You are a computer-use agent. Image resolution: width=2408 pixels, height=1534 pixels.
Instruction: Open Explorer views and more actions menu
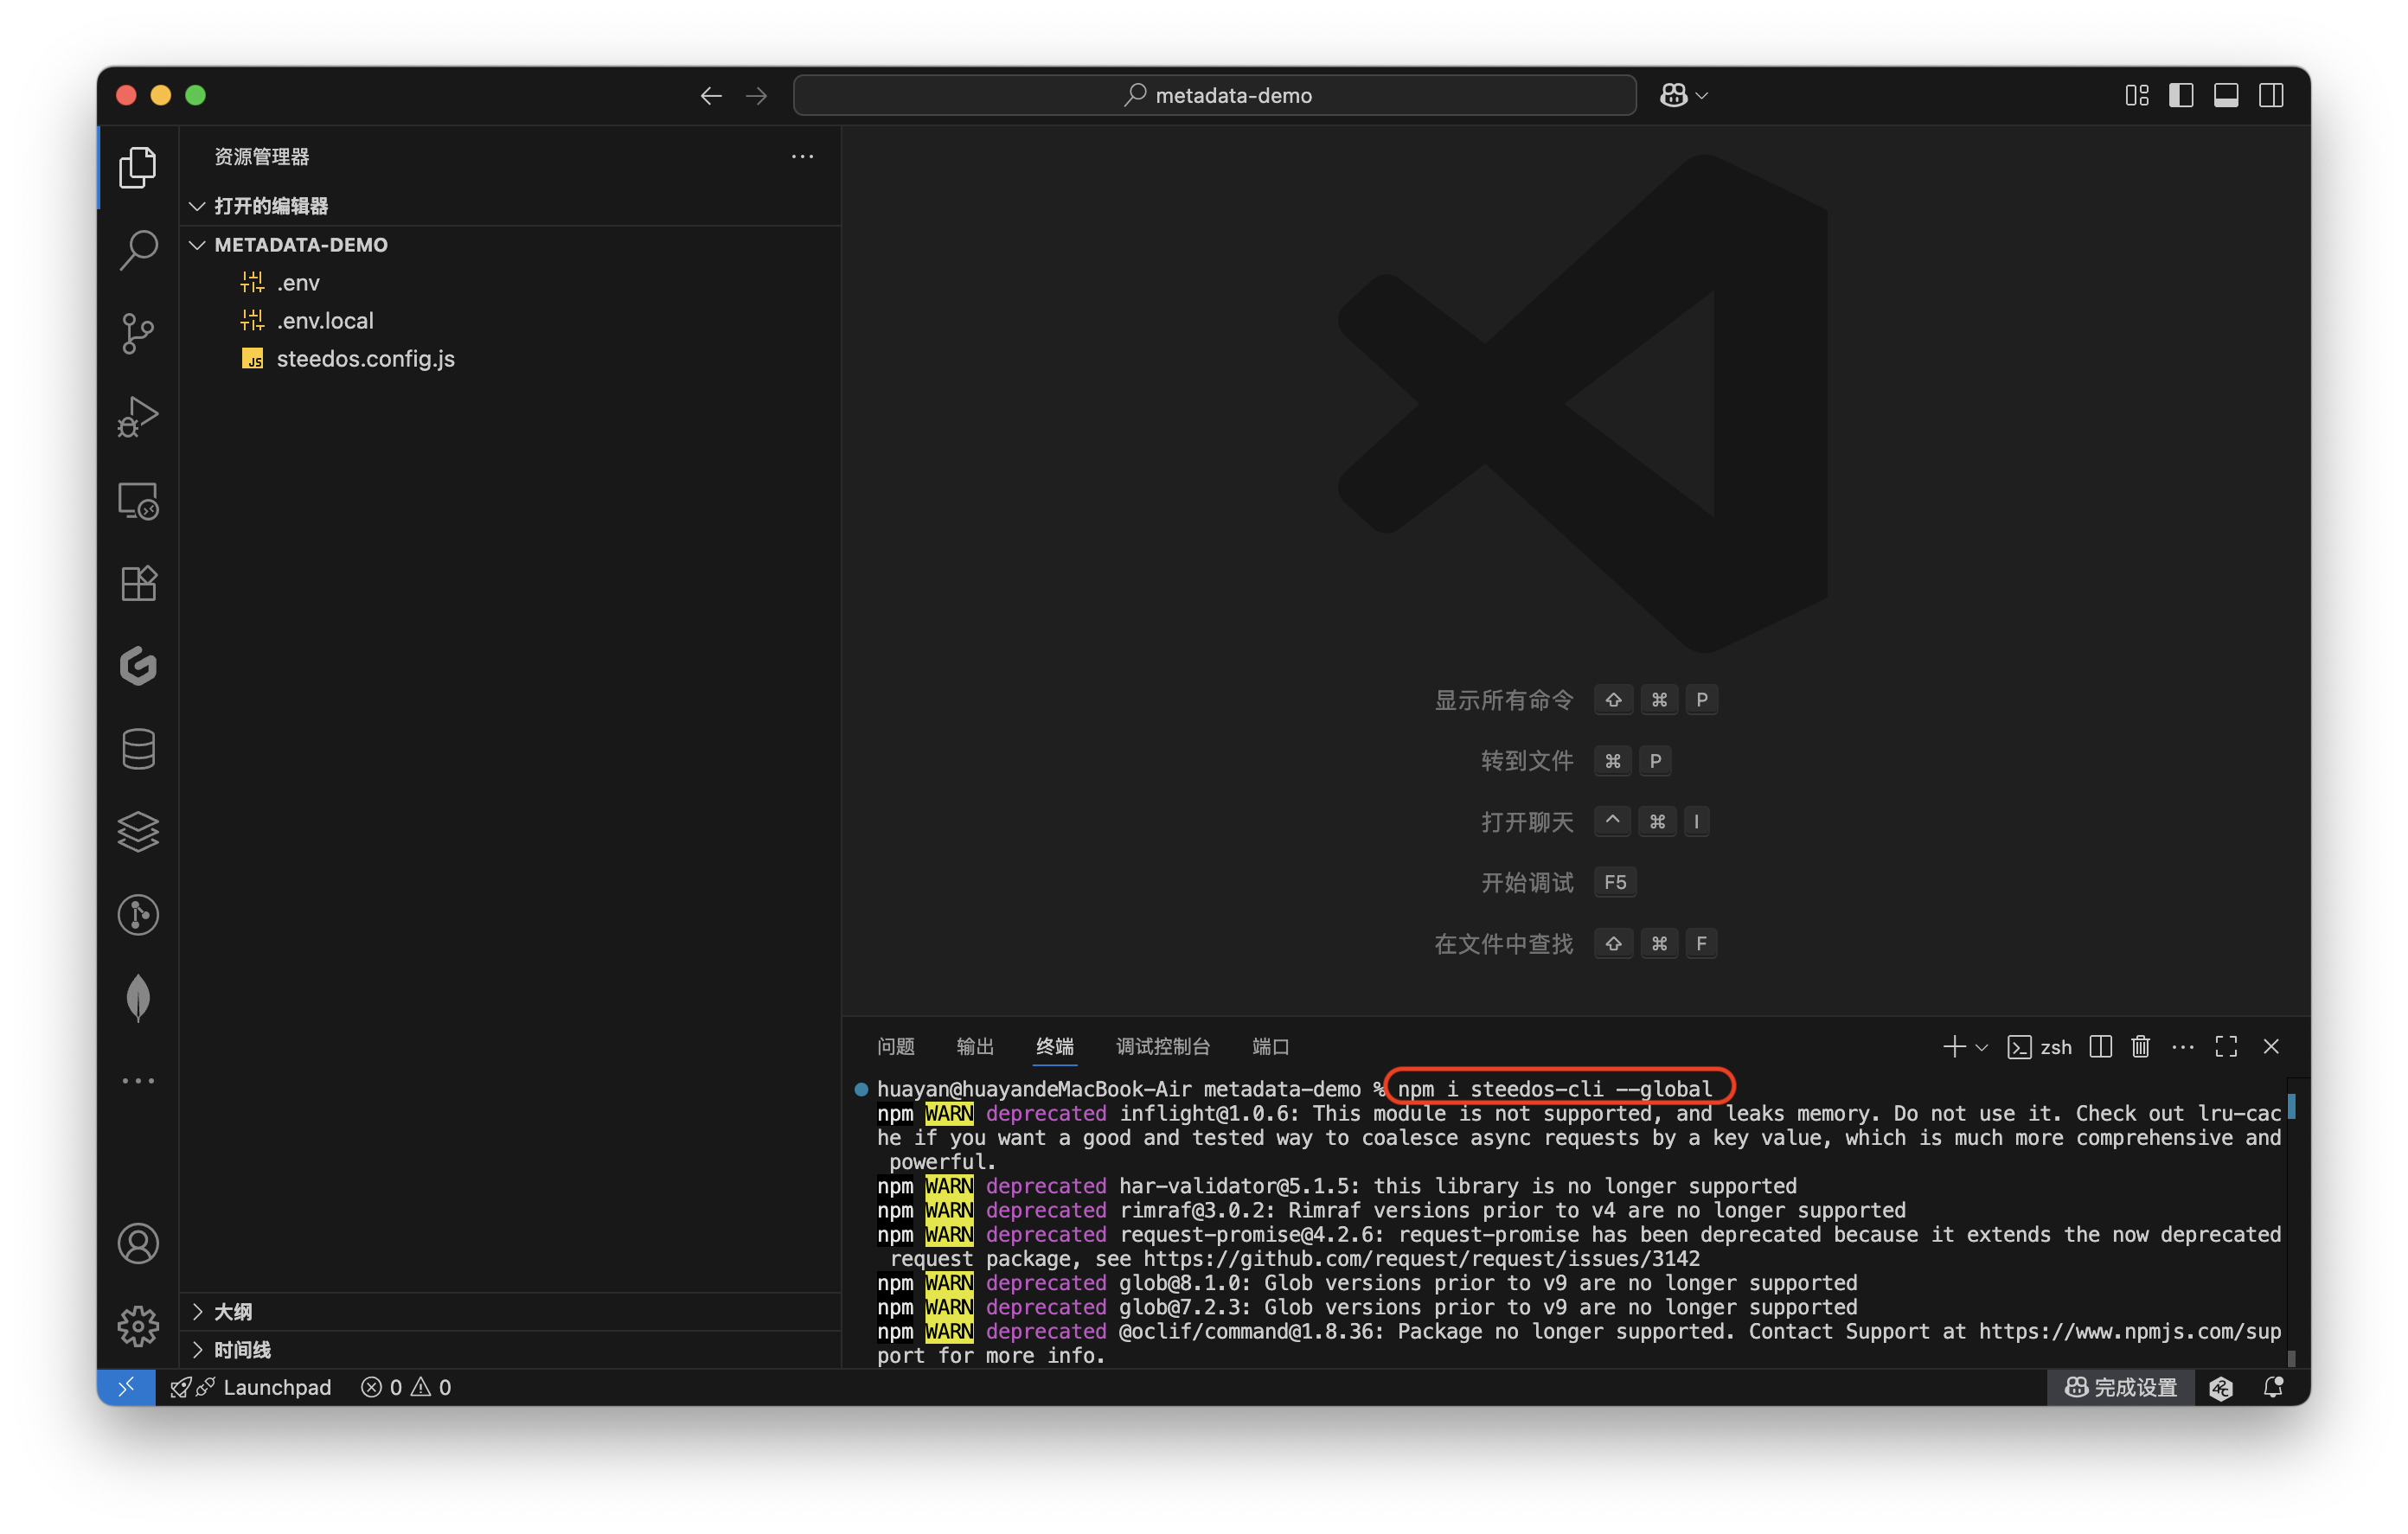point(802,157)
